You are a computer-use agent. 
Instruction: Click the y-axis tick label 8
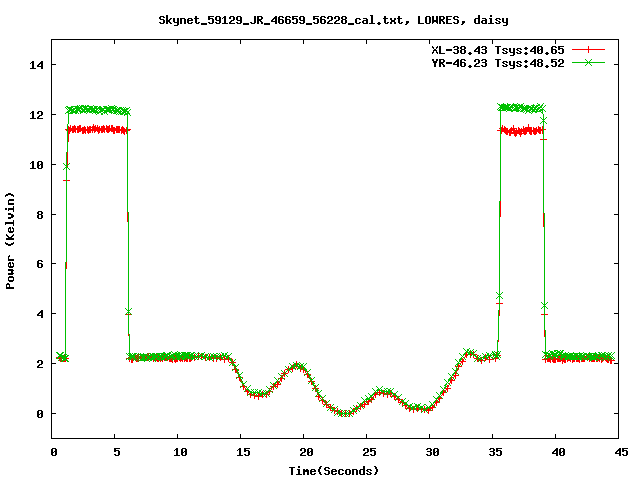[40, 215]
